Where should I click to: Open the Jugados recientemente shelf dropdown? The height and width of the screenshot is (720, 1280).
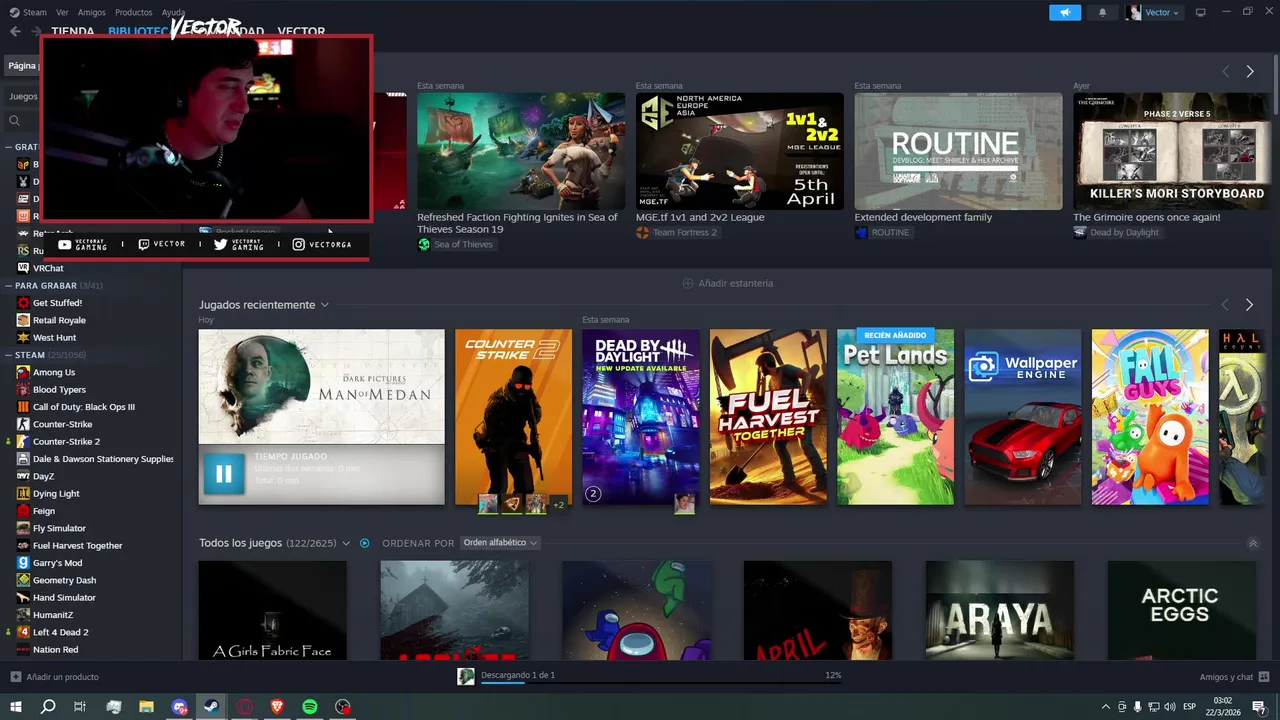point(324,305)
